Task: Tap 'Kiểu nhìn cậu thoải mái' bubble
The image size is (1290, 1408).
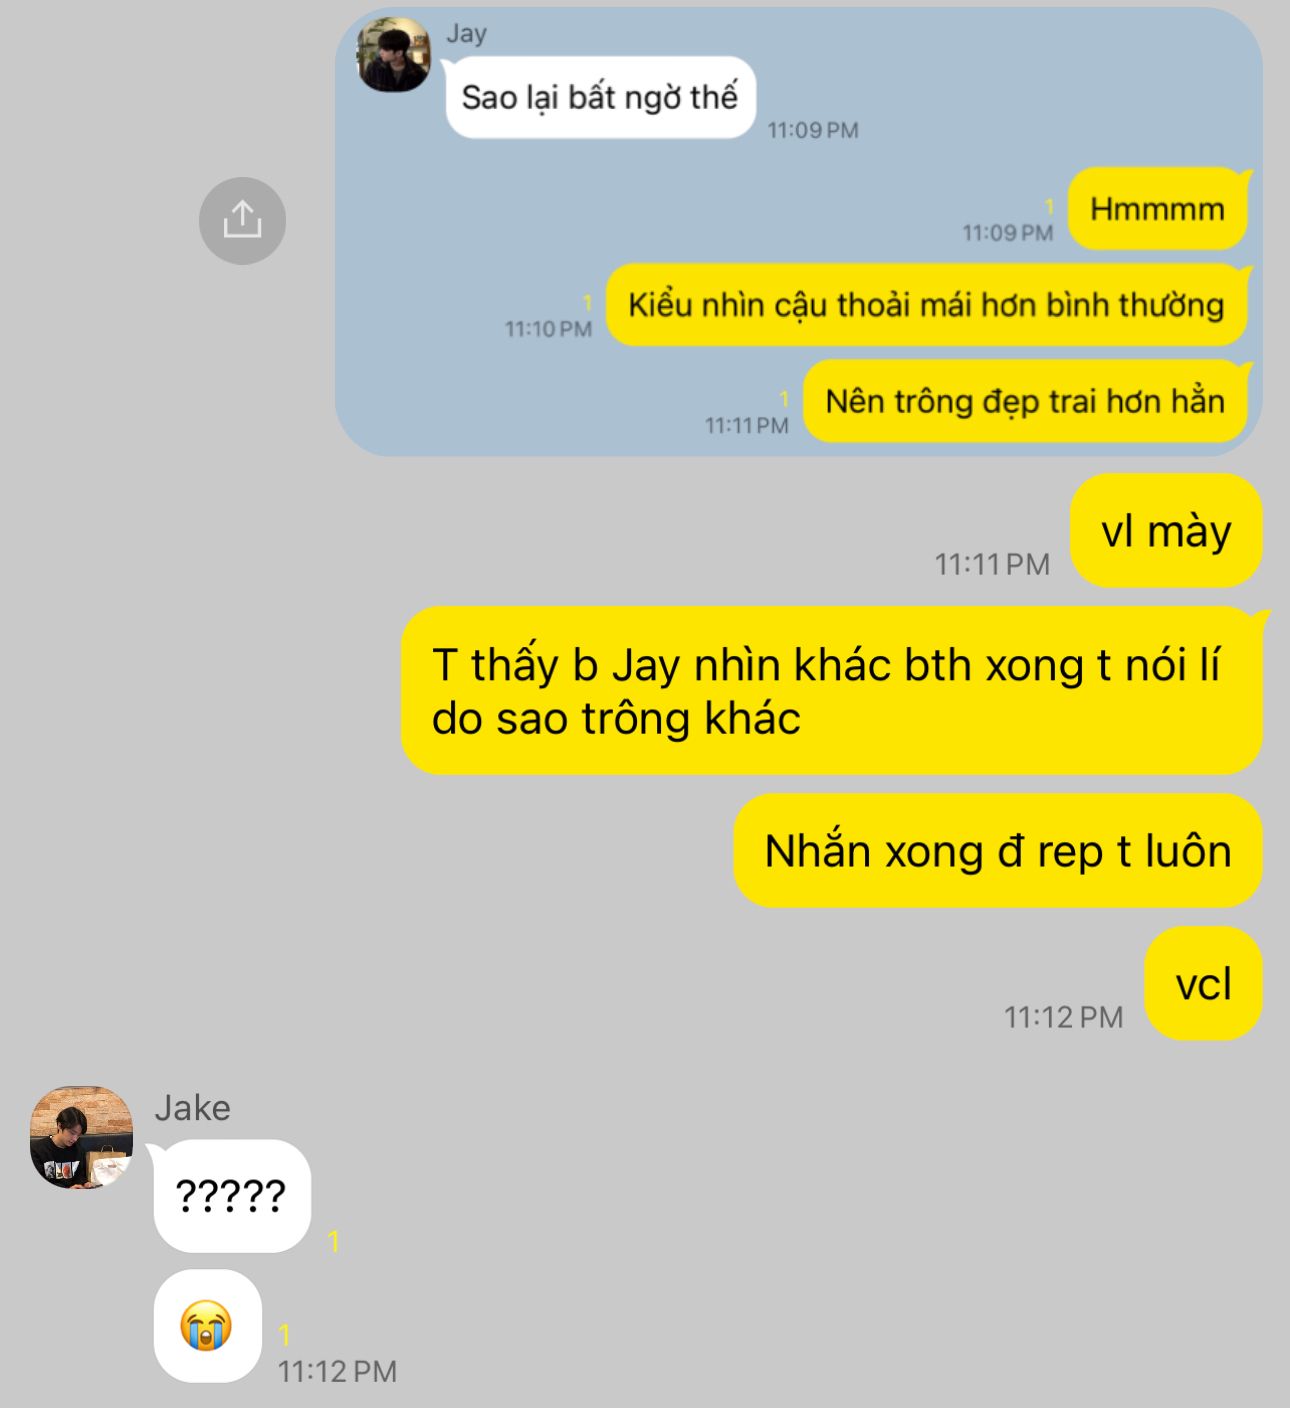Action: (x=927, y=305)
